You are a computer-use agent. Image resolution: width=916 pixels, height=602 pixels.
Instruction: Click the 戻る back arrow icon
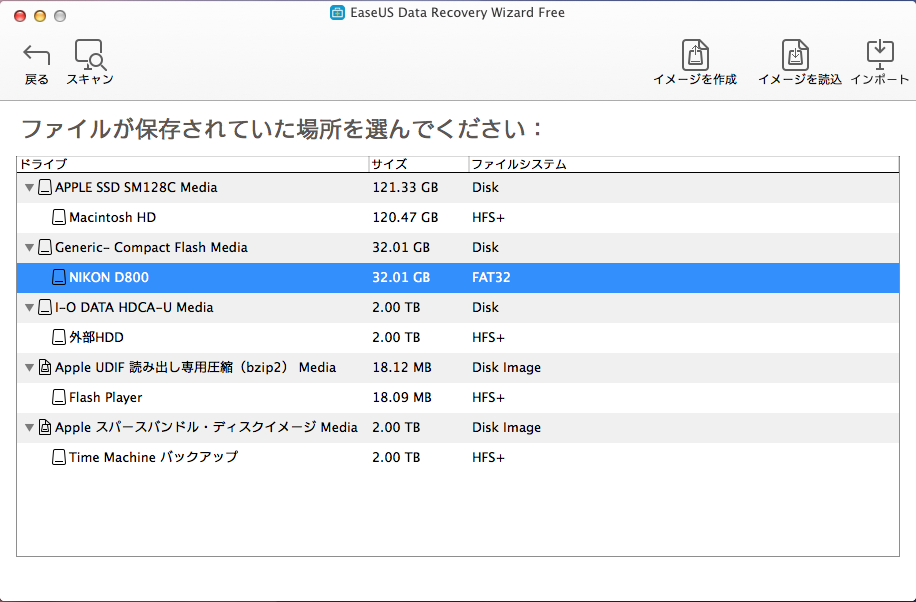point(35,53)
